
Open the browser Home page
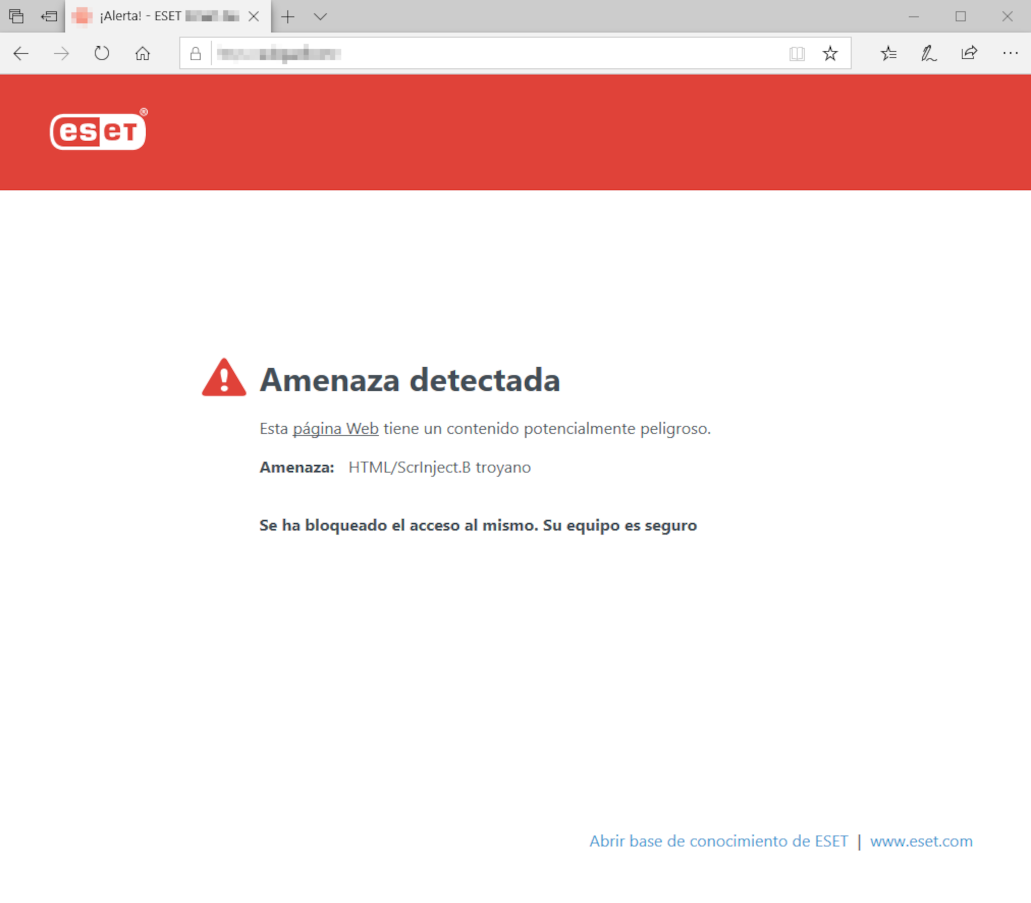(142, 53)
